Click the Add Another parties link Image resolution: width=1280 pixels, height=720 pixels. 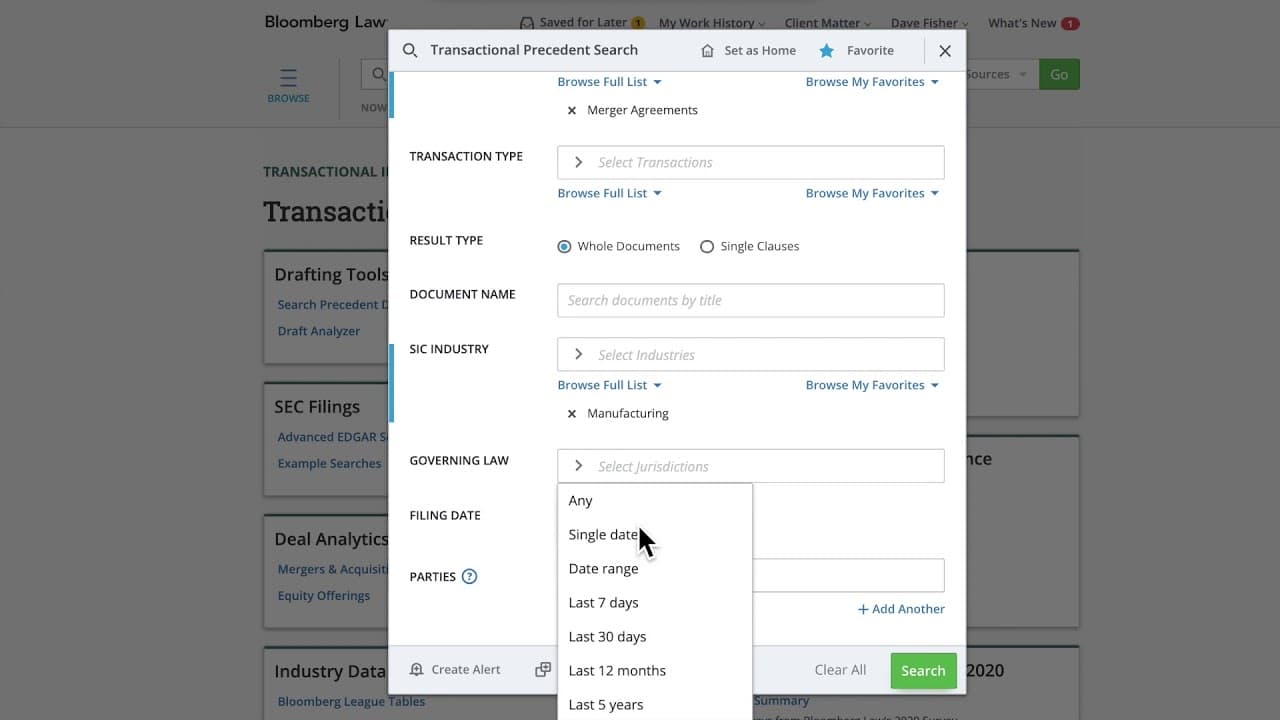(x=901, y=609)
